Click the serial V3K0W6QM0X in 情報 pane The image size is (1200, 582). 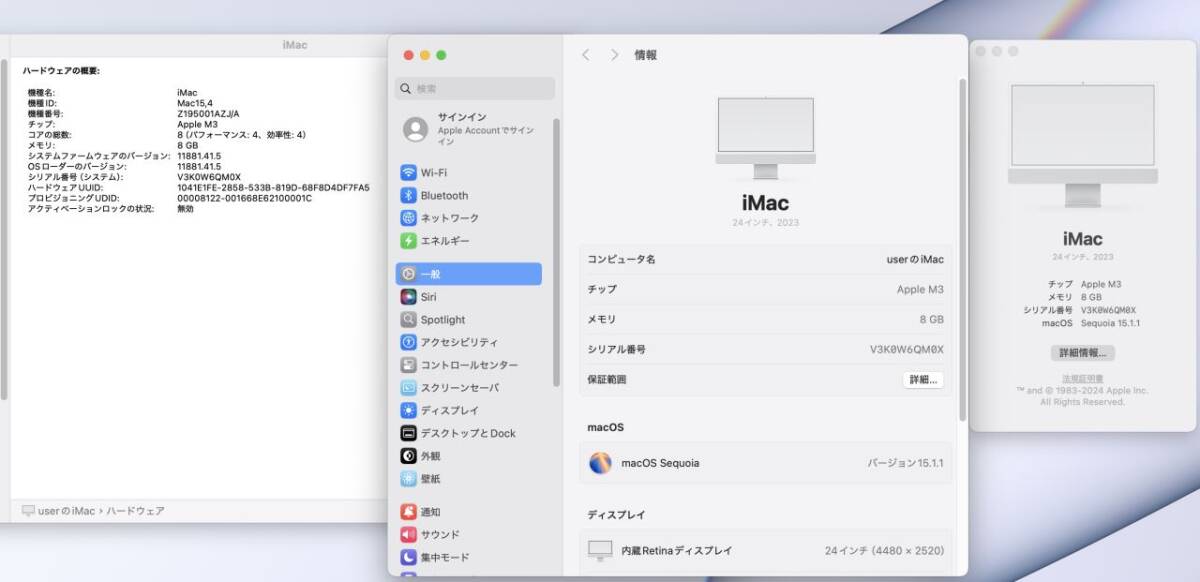(906, 350)
